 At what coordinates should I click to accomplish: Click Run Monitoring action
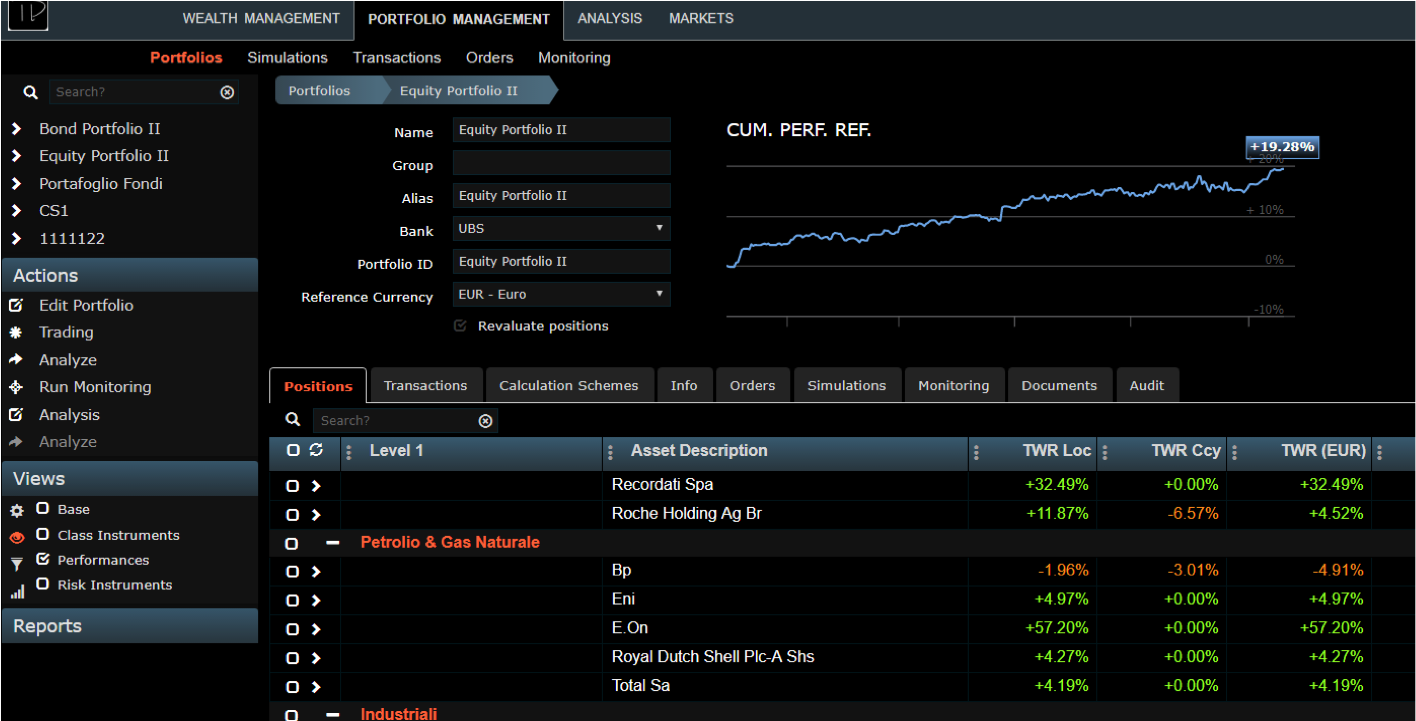point(95,387)
